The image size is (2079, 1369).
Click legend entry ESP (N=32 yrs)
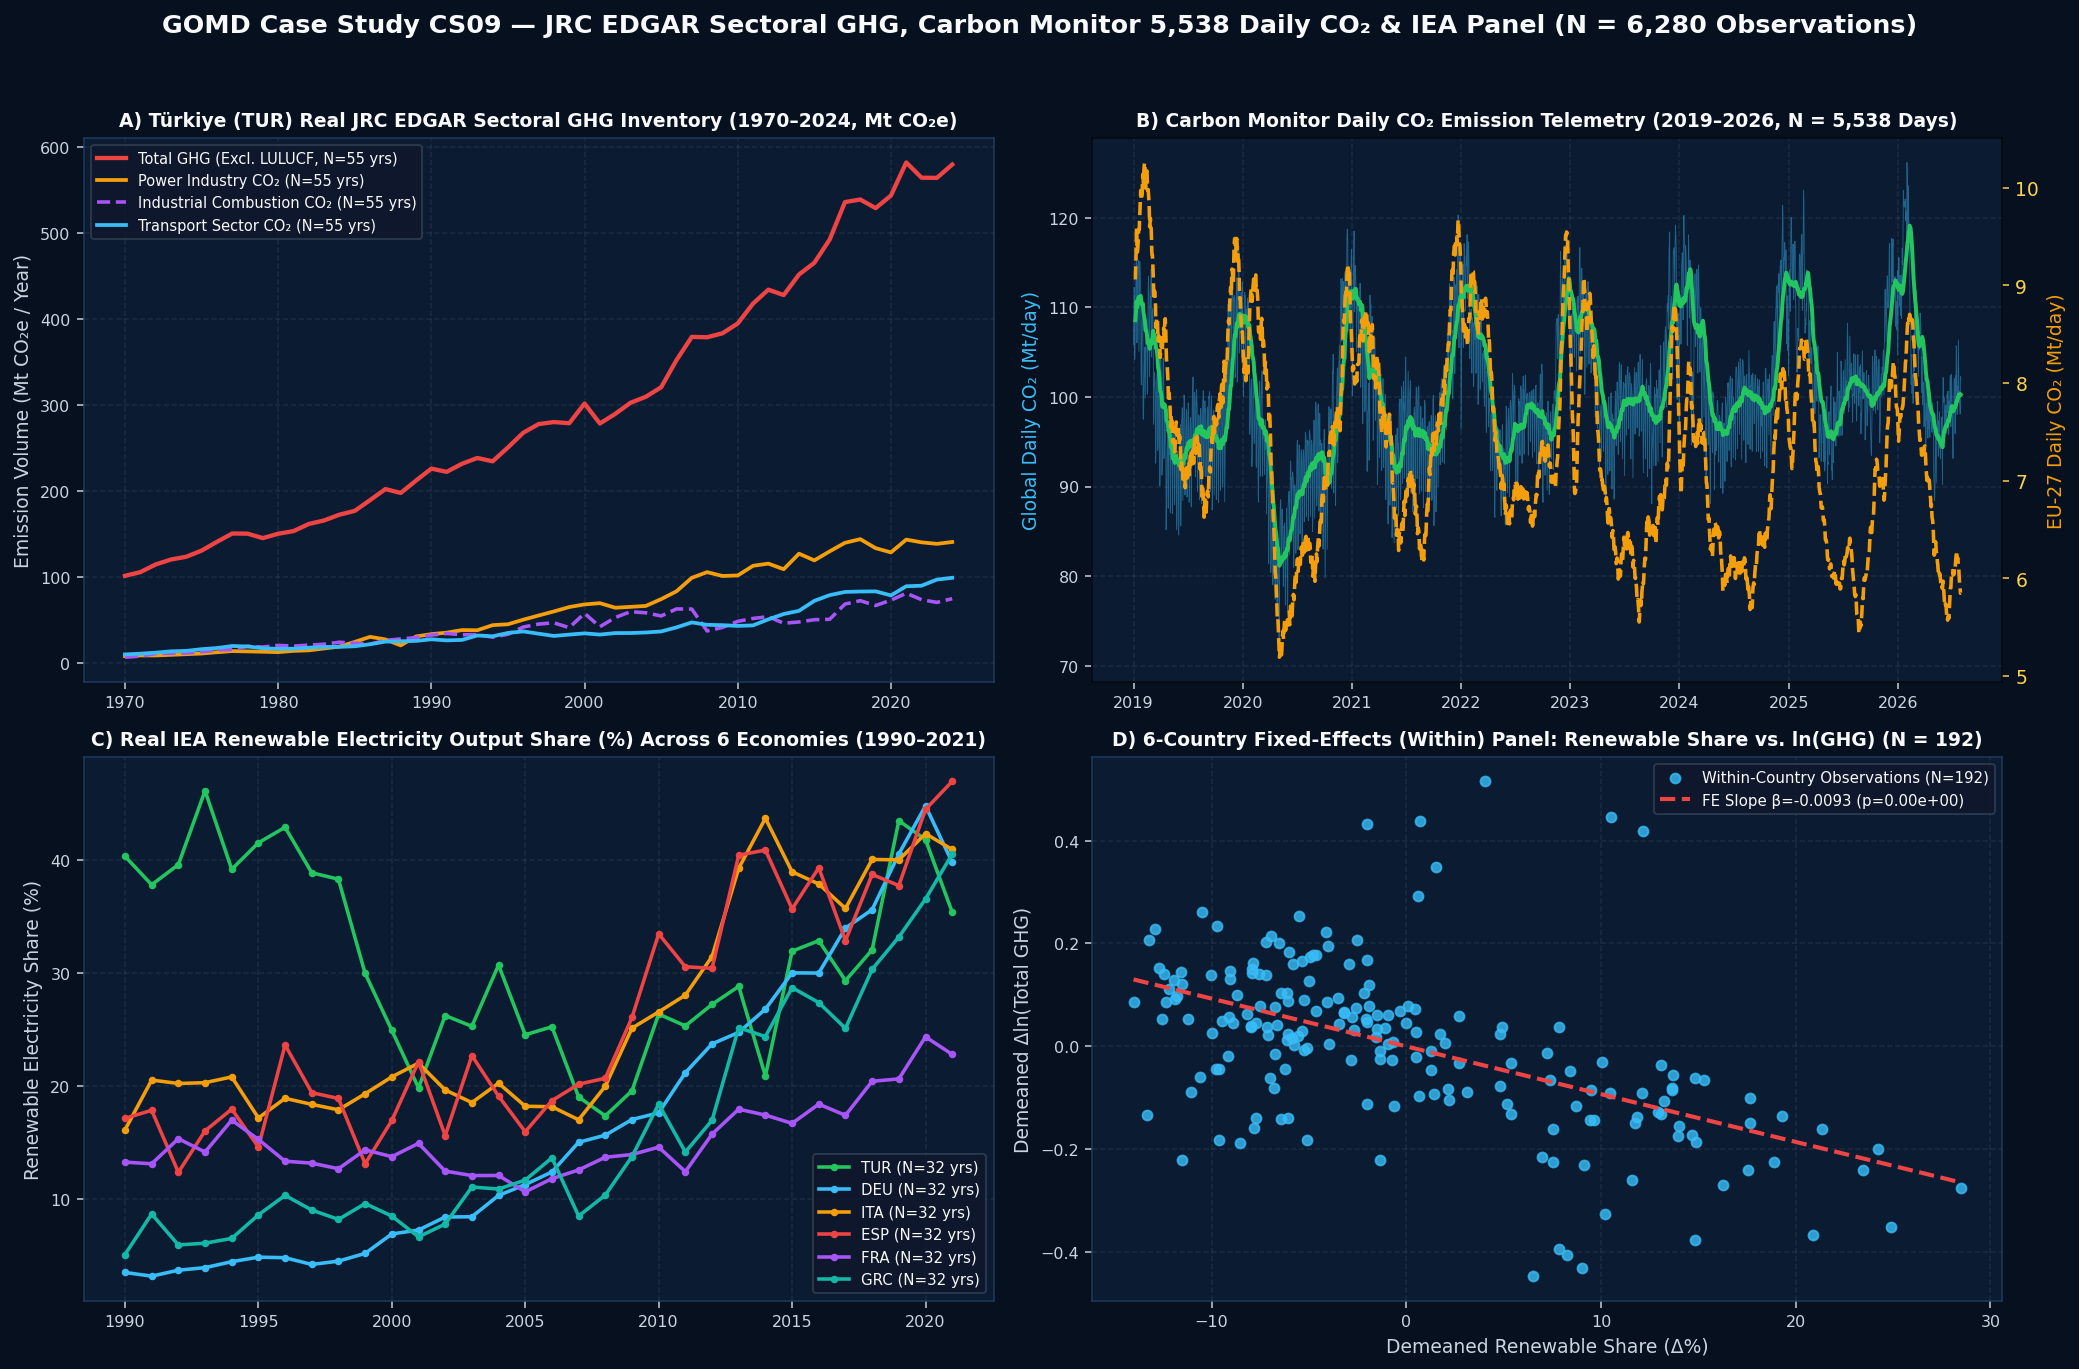pos(918,1235)
